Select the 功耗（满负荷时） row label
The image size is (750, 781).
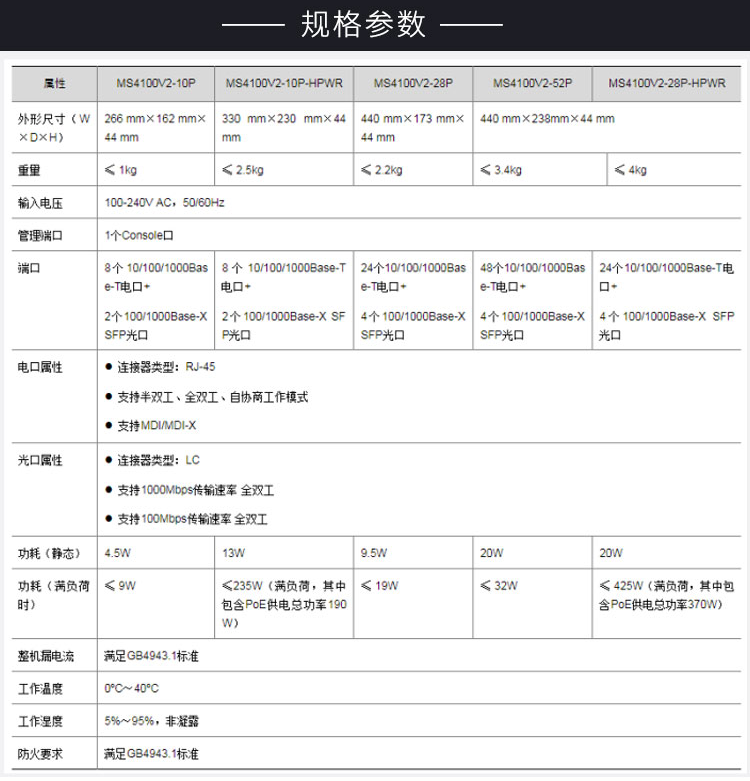pos(54,596)
